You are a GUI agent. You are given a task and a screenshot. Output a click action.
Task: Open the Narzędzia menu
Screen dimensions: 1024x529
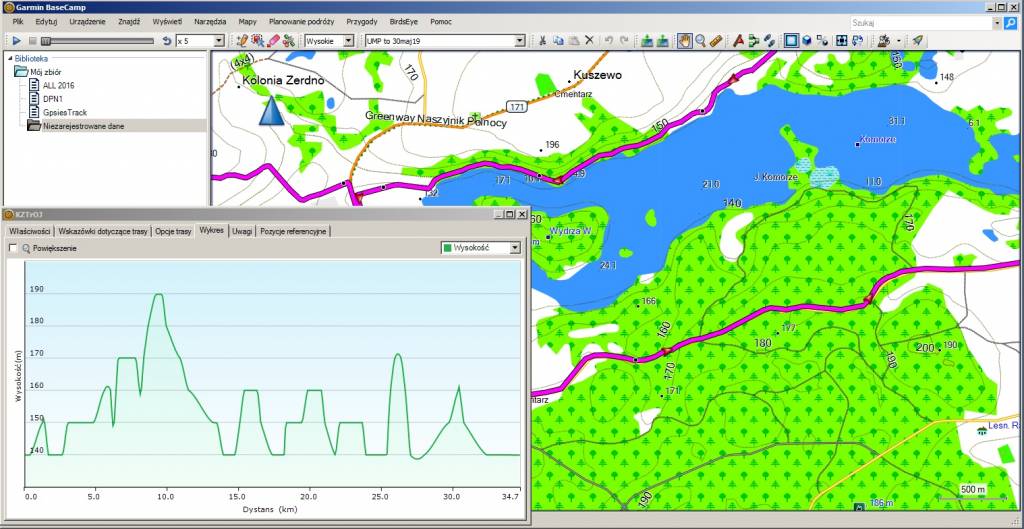pos(210,21)
